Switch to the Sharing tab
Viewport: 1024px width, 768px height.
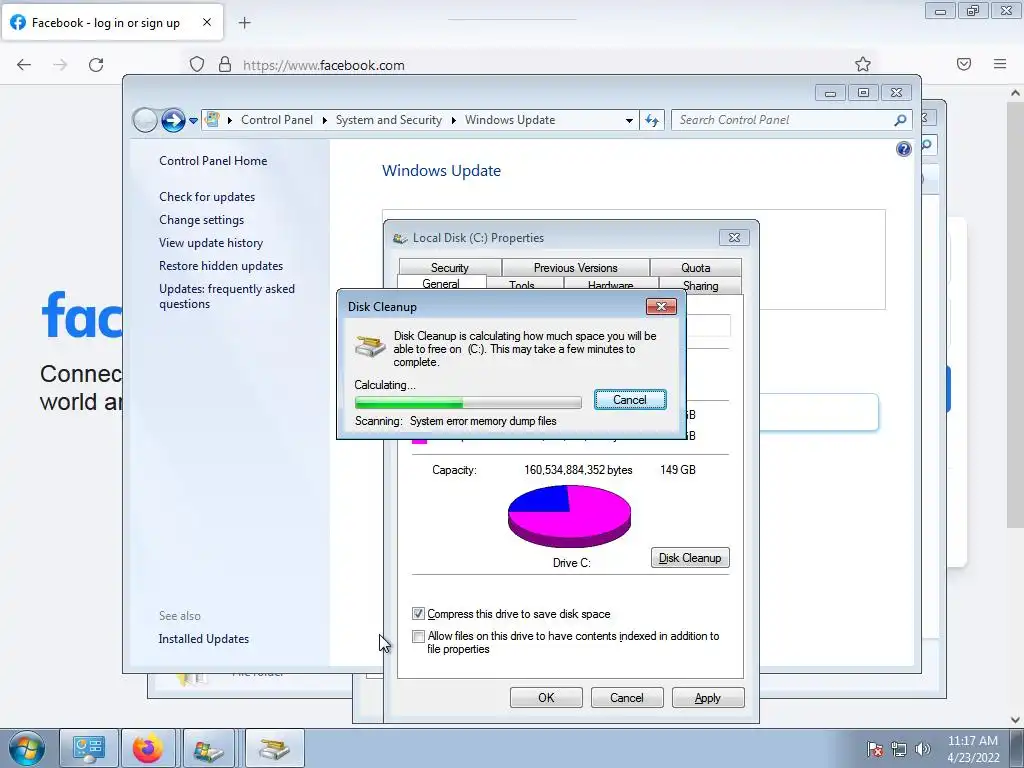click(700, 285)
